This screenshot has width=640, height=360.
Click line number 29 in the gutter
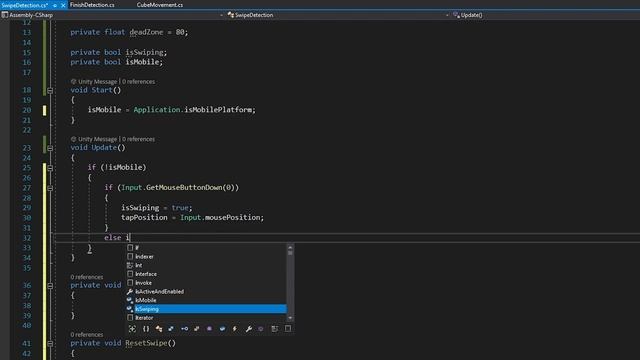coord(27,208)
